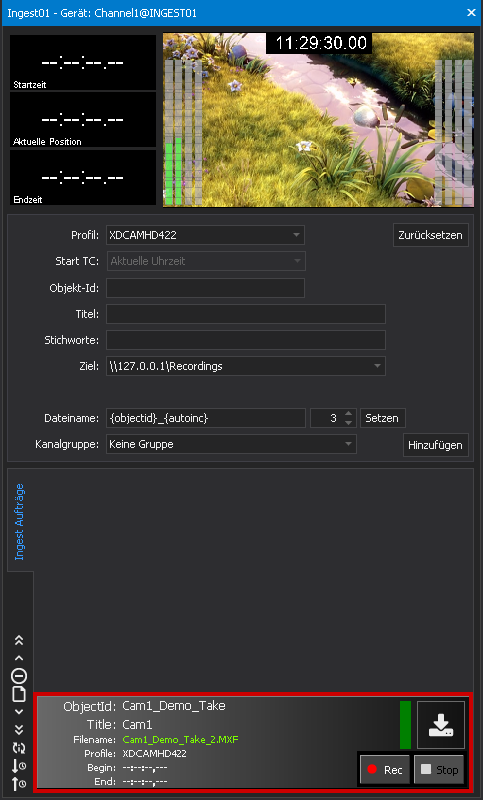Image resolution: width=483 pixels, height=800 pixels.
Task: Click the job Profile value XDCAMHD422
Action: (x=155, y=754)
